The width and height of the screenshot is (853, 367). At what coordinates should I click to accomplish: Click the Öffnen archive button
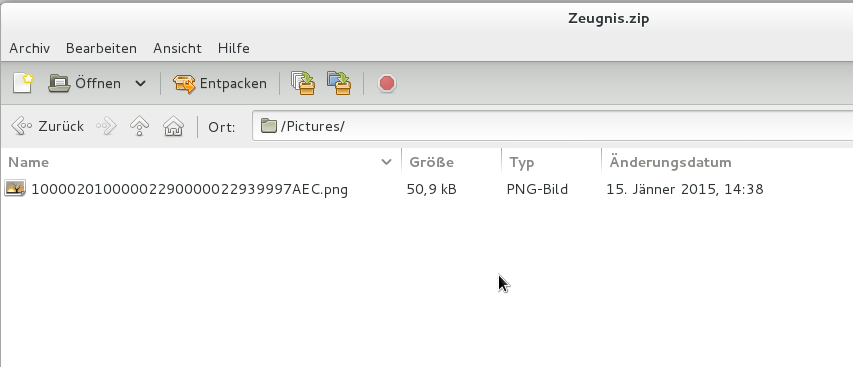84,83
